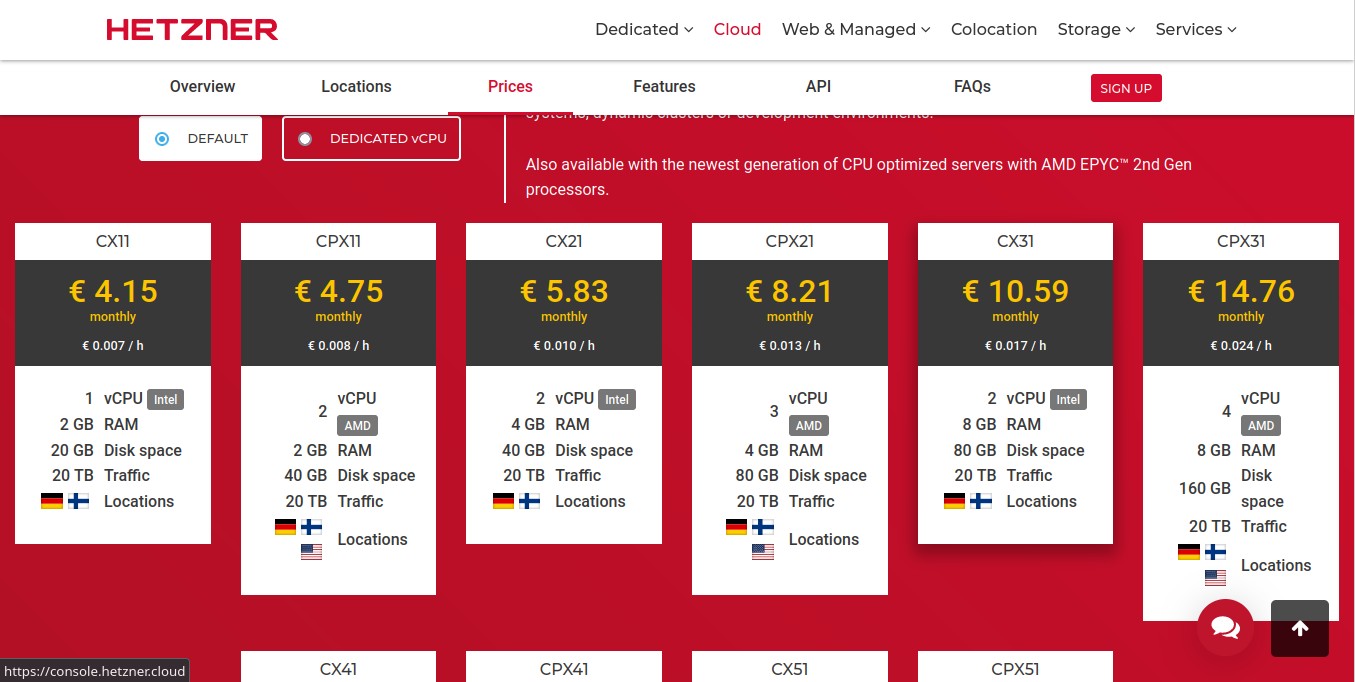Click the US flag in CPX31 card
This screenshot has width=1355, height=682.
[x=1215, y=578]
